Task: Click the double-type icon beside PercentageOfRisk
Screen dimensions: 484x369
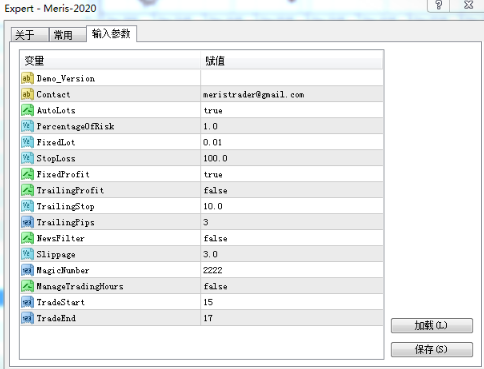Action: (x=27, y=126)
